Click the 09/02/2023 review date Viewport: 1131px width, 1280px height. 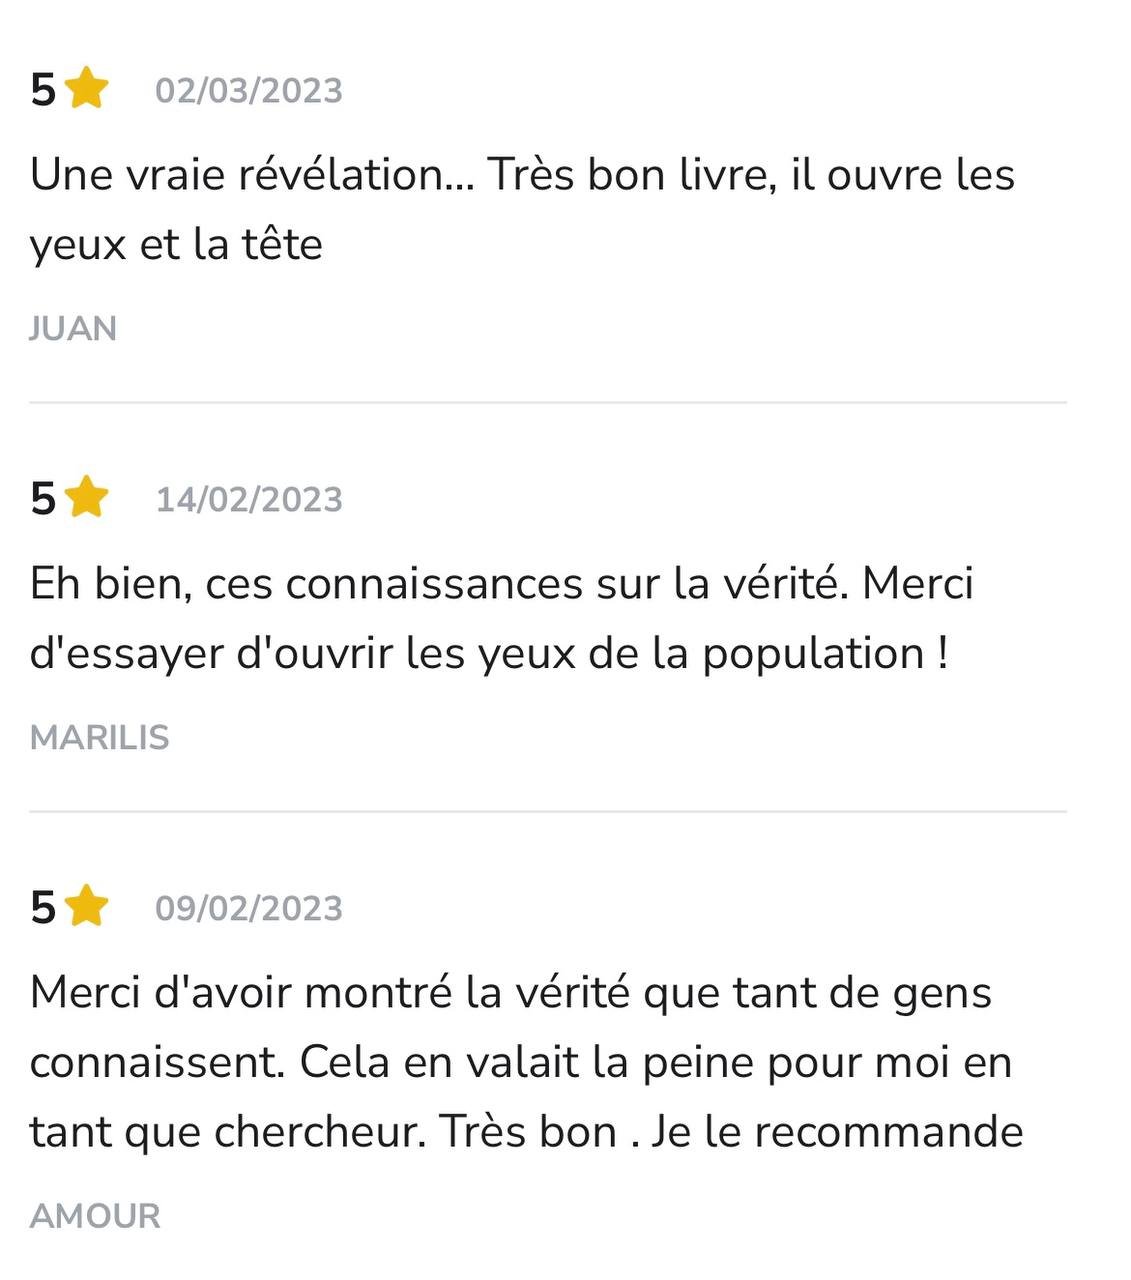(x=249, y=908)
